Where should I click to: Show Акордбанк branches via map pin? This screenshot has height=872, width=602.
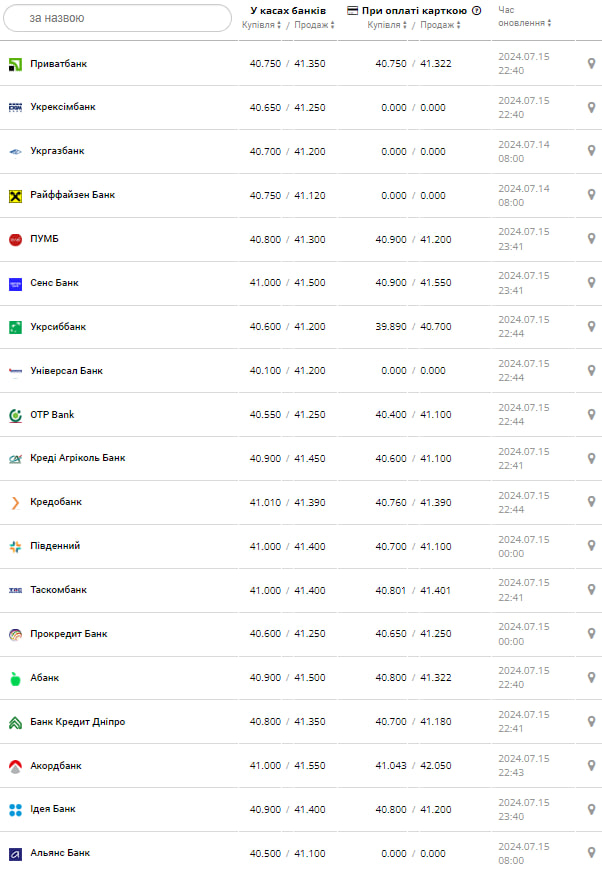(591, 766)
